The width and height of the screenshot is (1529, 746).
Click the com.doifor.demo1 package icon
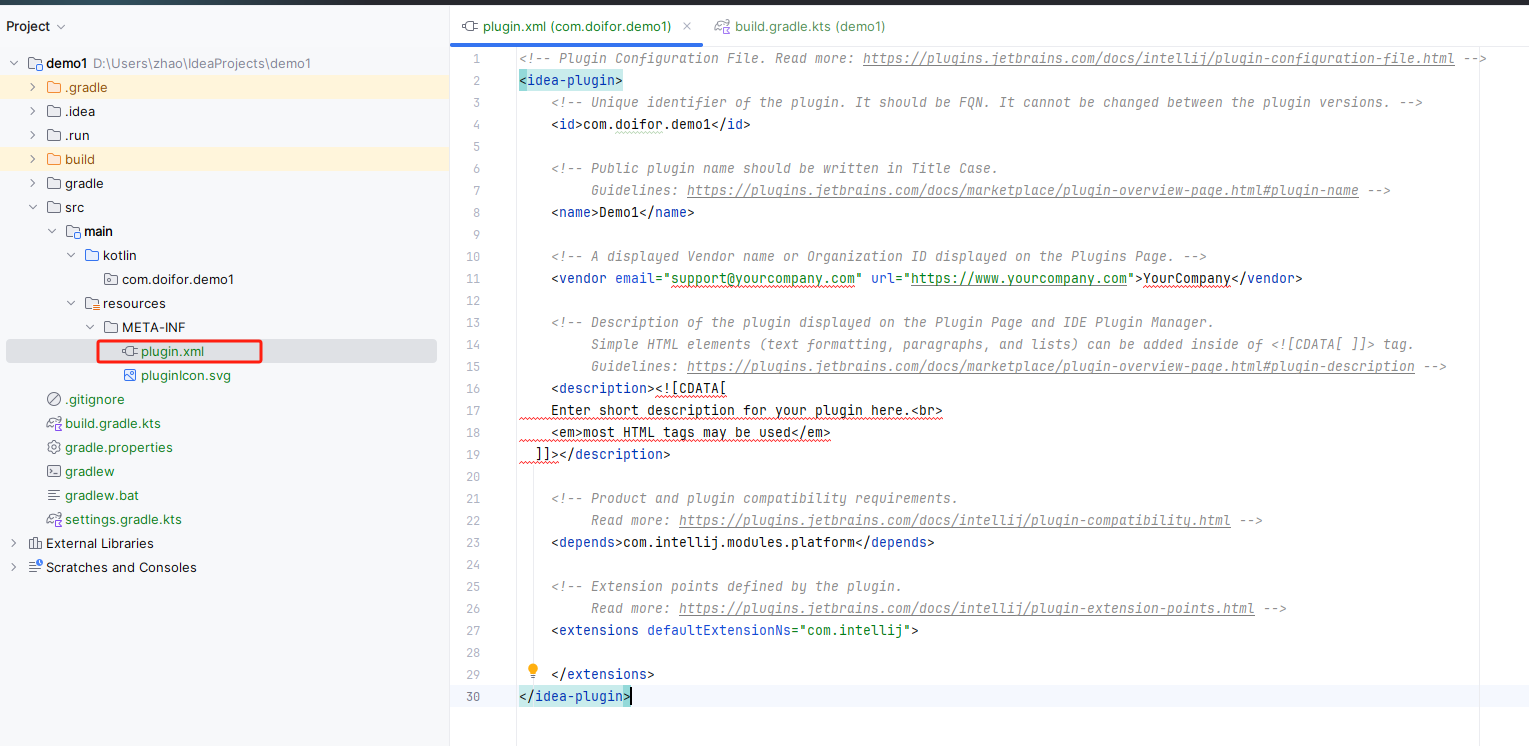(111, 279)
